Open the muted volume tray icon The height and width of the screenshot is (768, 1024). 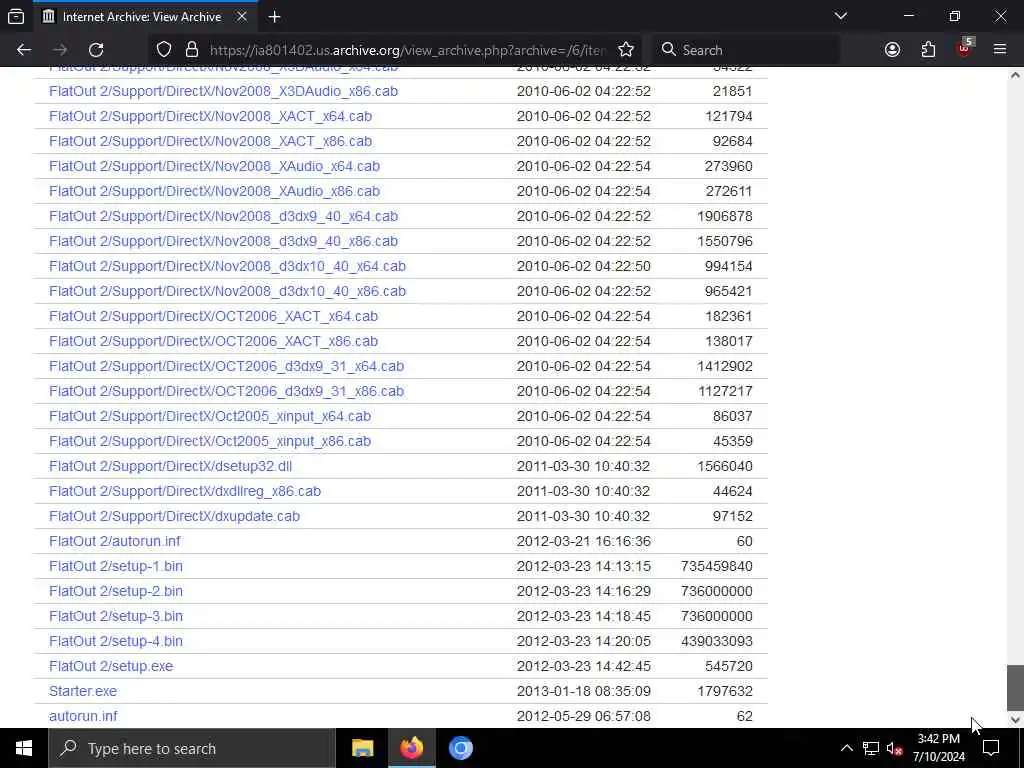[894, 748]
